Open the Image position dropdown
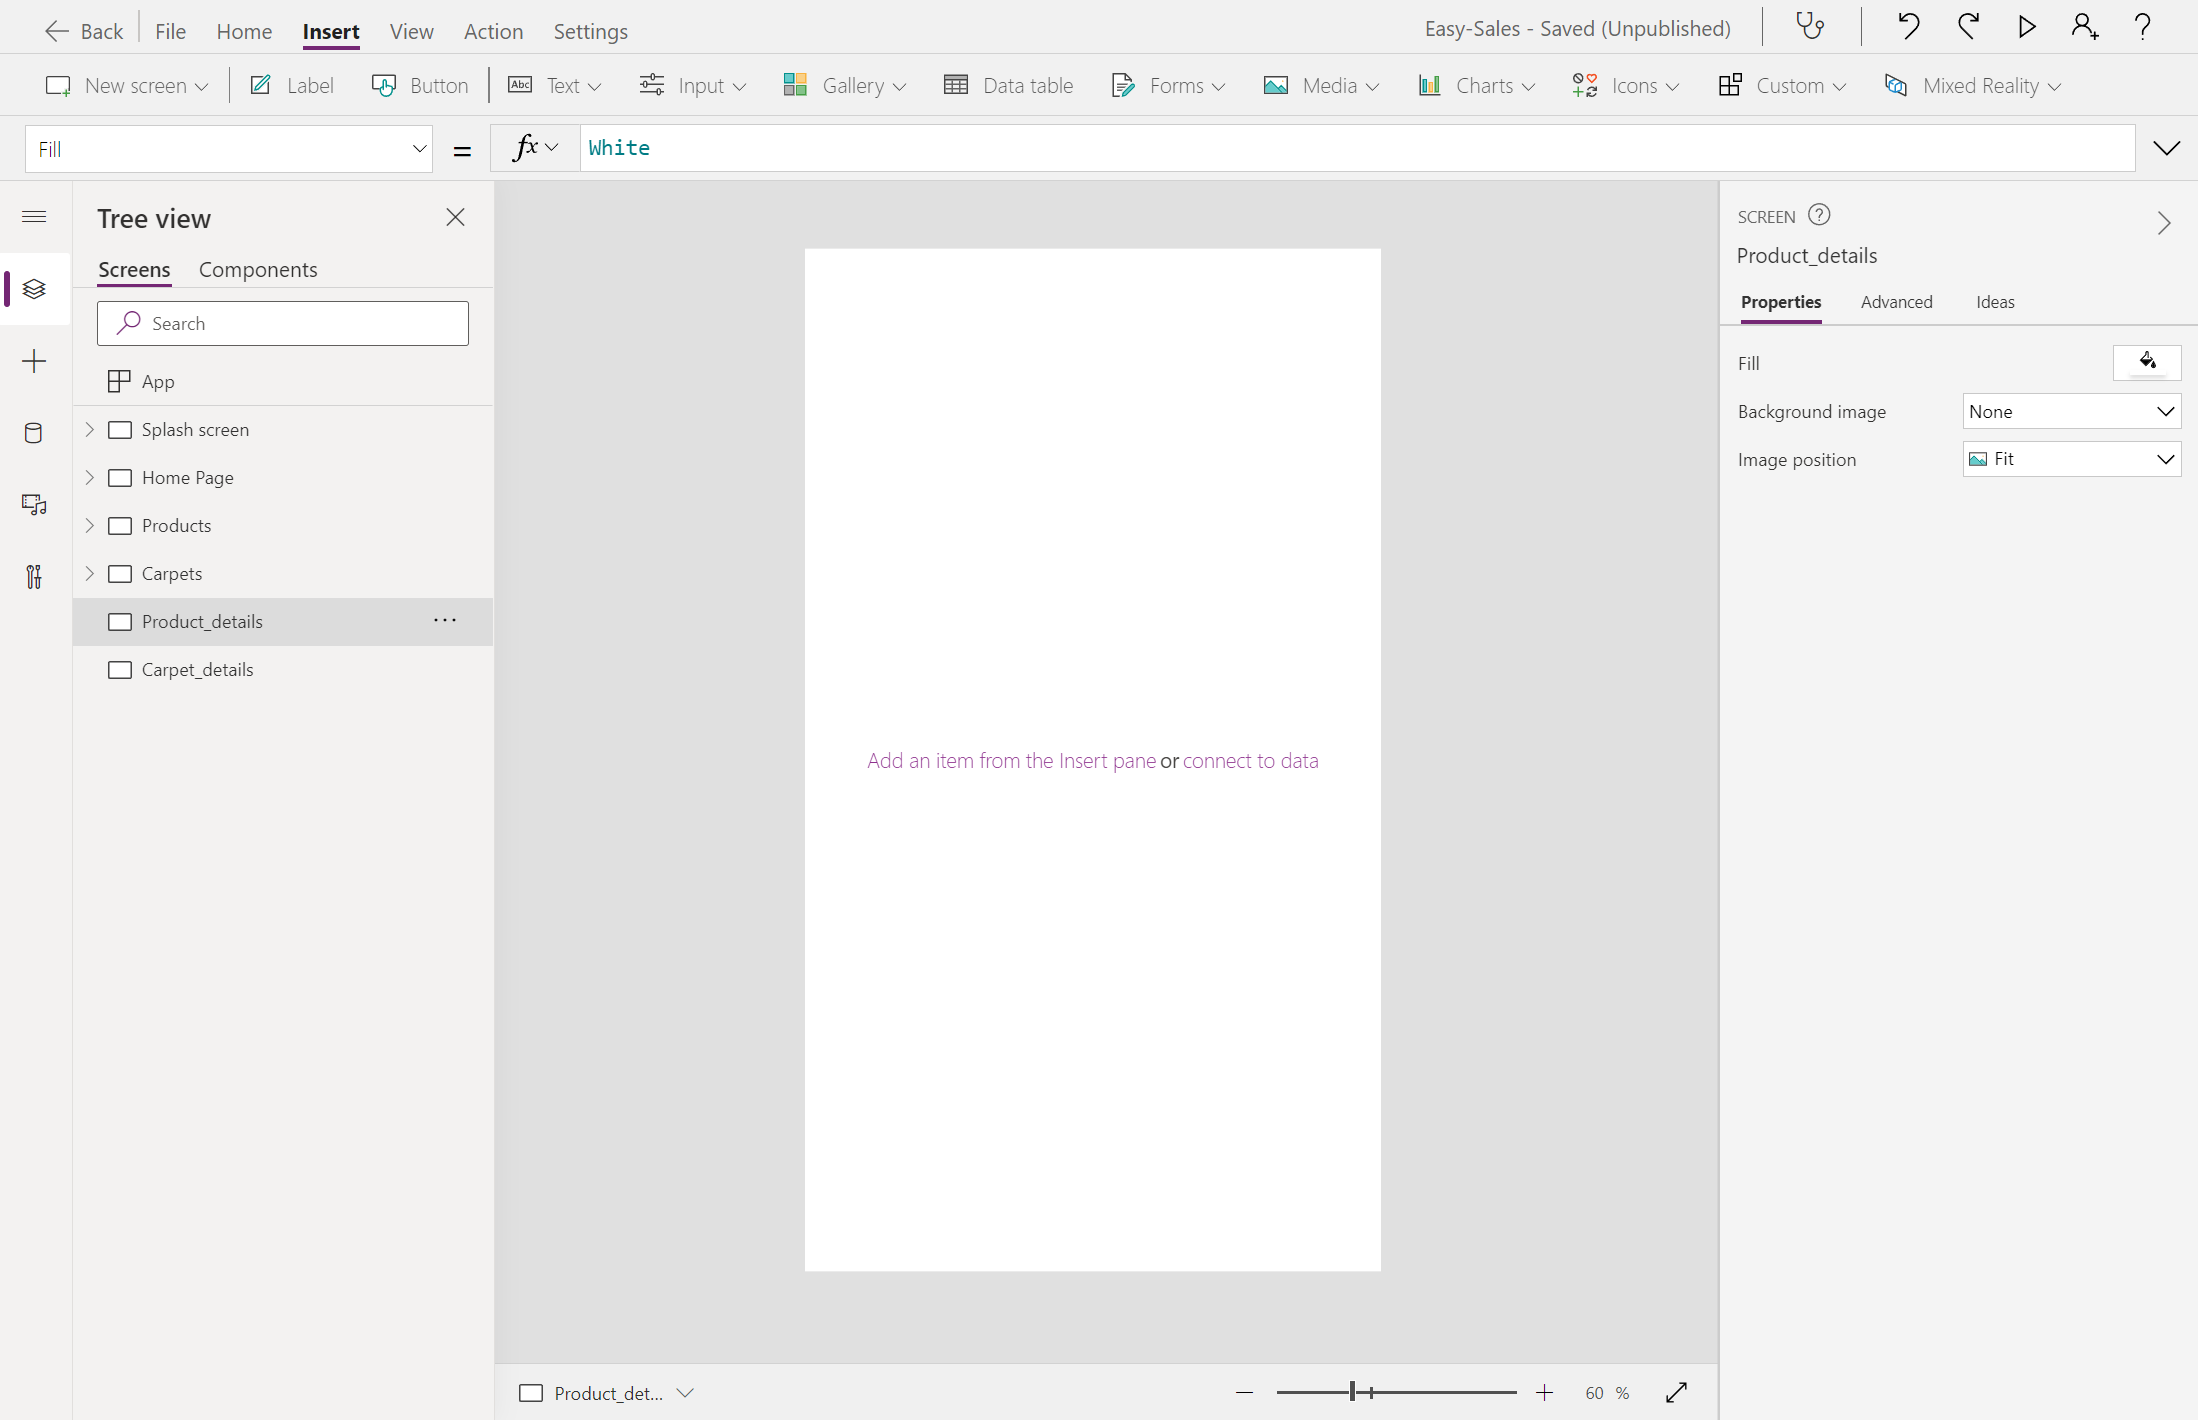This screenshot has width=2198, height=1420. (2071, 459)
